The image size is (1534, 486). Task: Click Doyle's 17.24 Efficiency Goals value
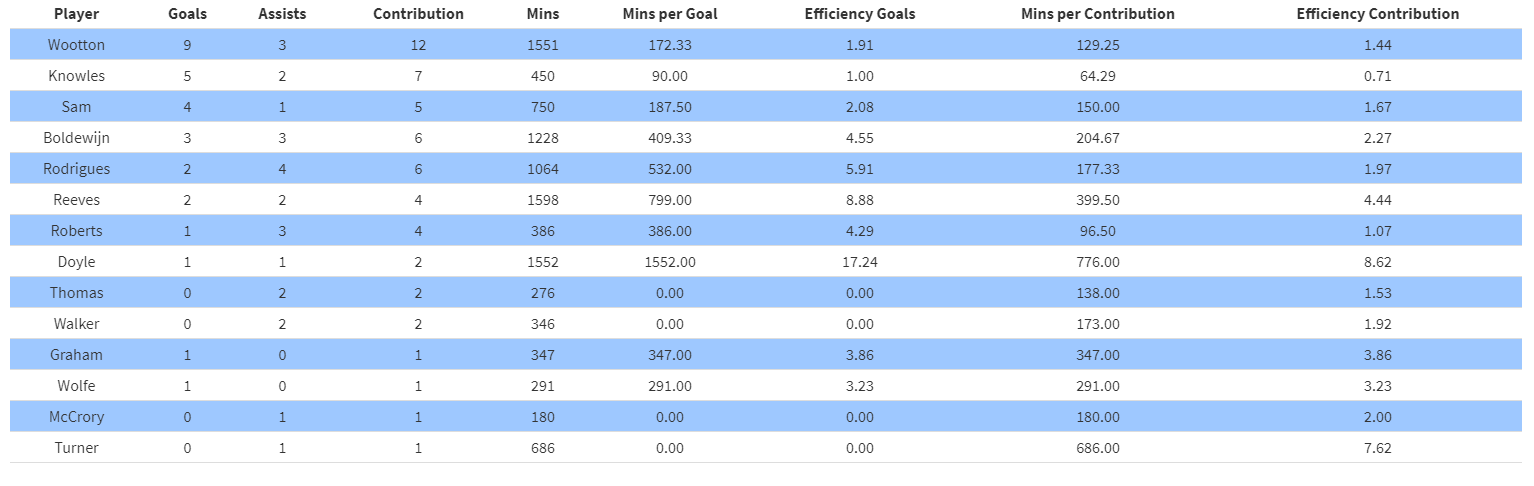click(x=859, y=262)
